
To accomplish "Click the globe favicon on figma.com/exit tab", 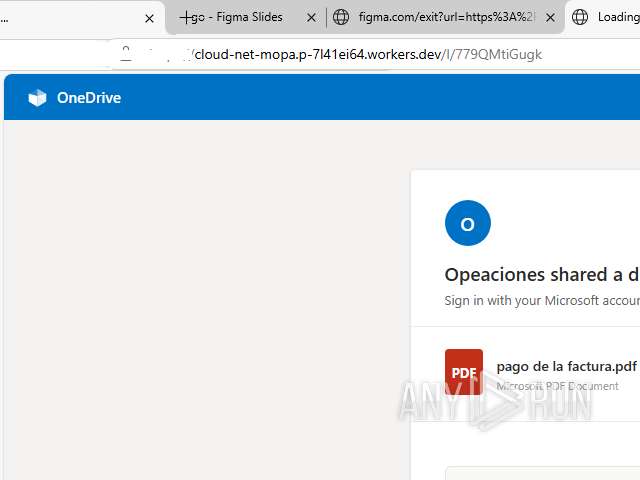I will click(341, 17).
